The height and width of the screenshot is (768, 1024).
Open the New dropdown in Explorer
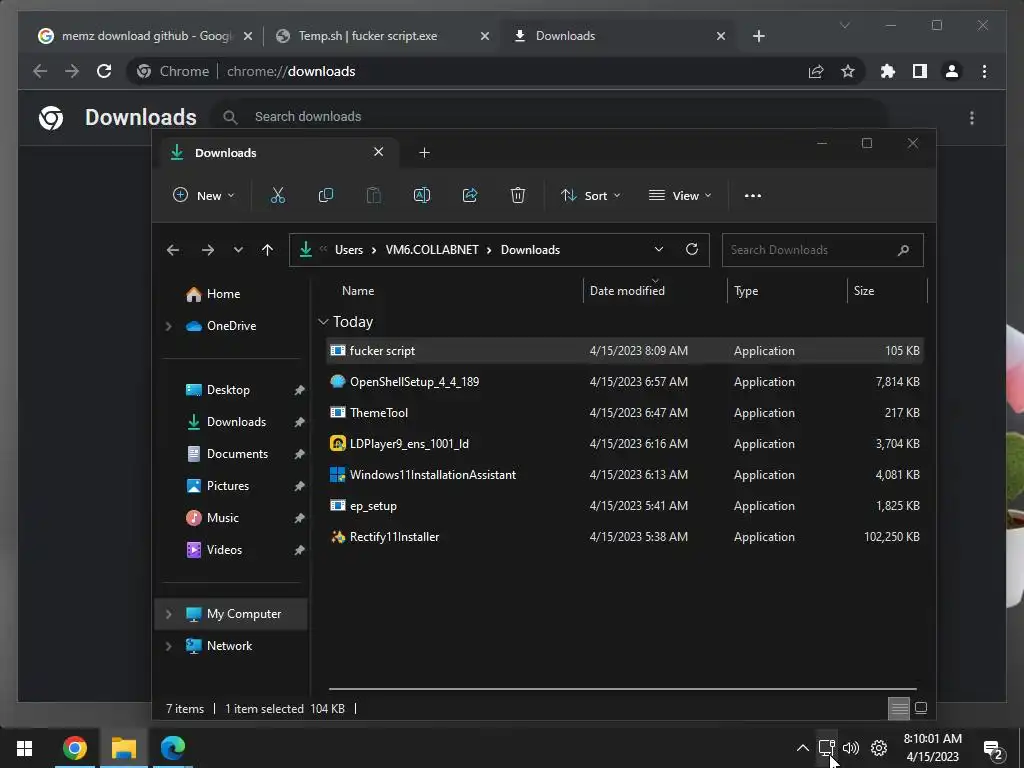[203, 195]
